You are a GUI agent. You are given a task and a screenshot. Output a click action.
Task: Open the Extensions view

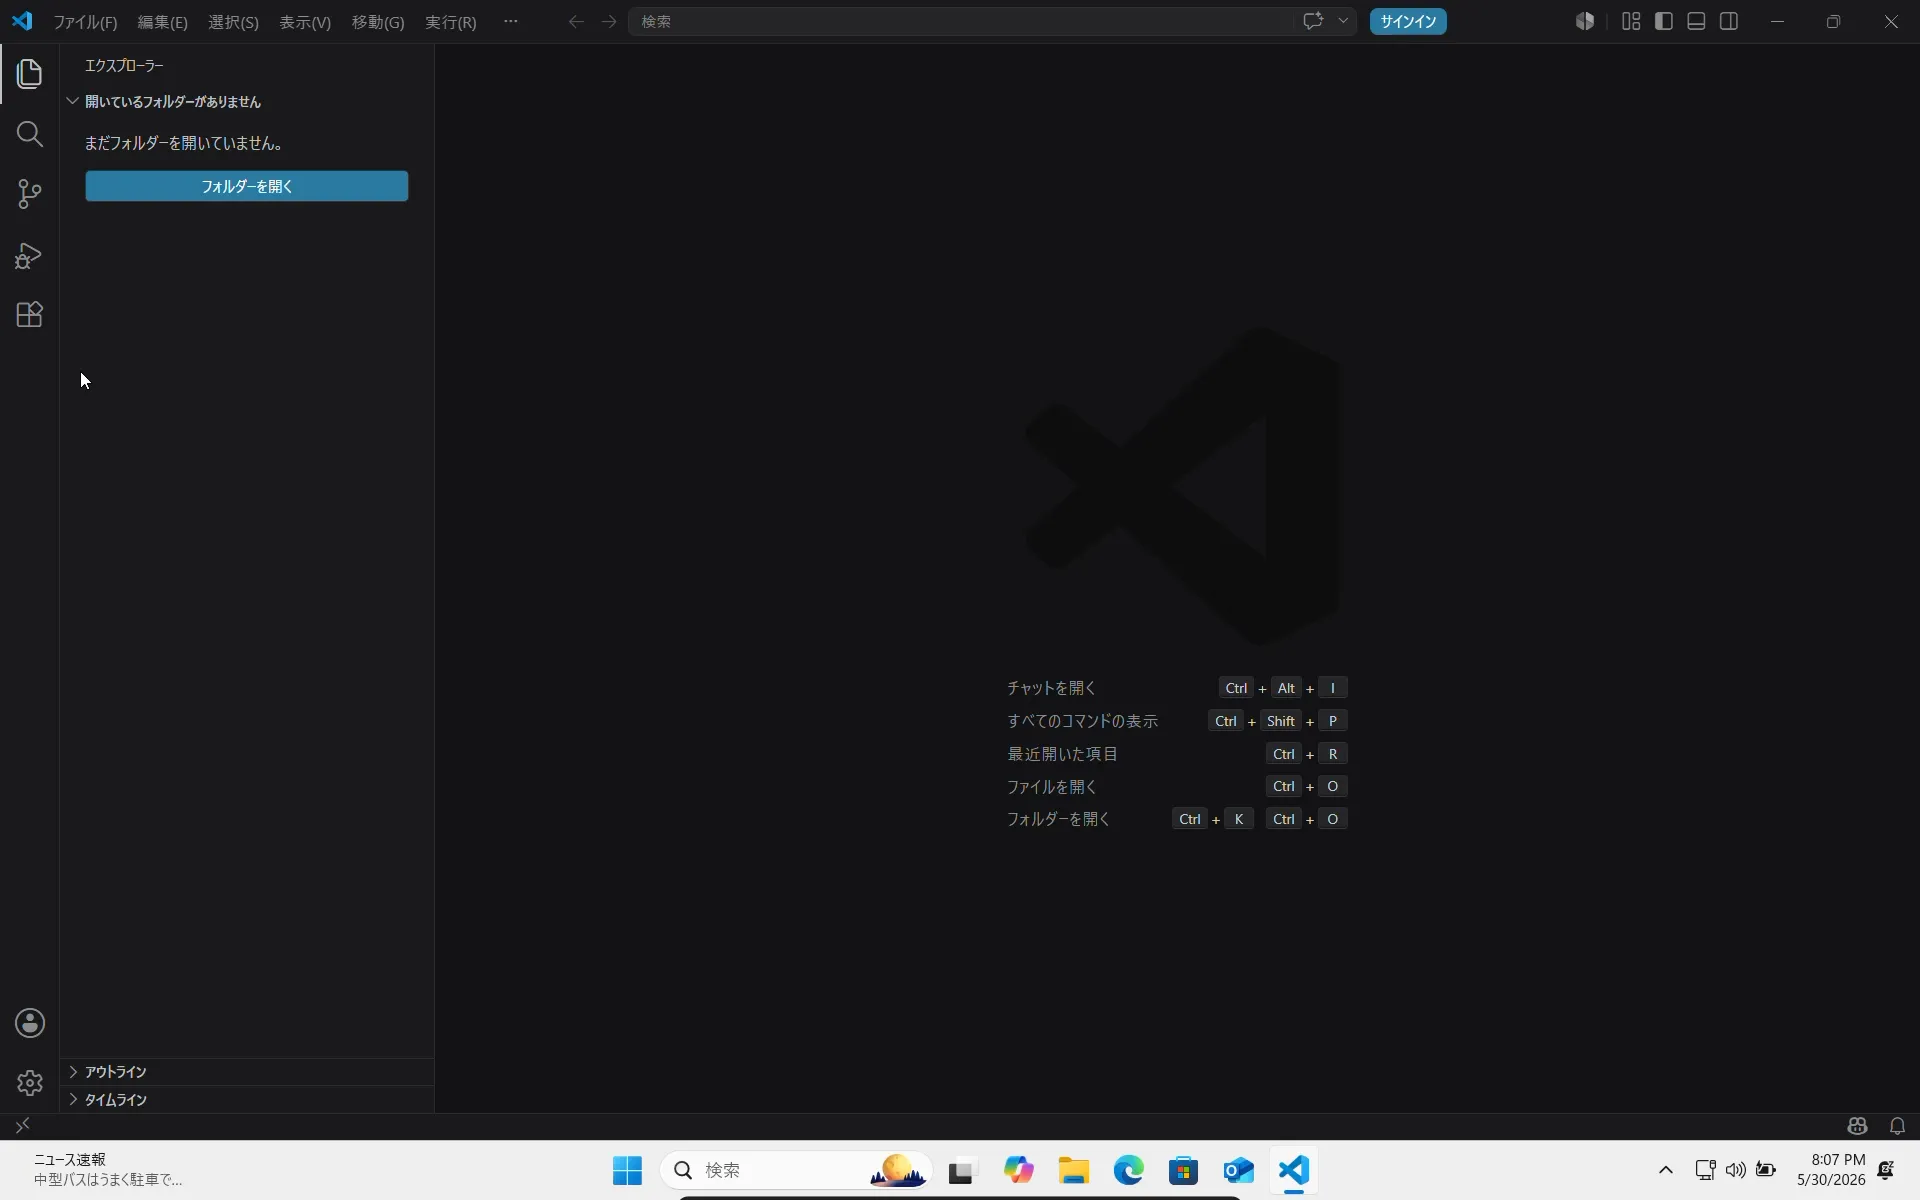point(30,315)
